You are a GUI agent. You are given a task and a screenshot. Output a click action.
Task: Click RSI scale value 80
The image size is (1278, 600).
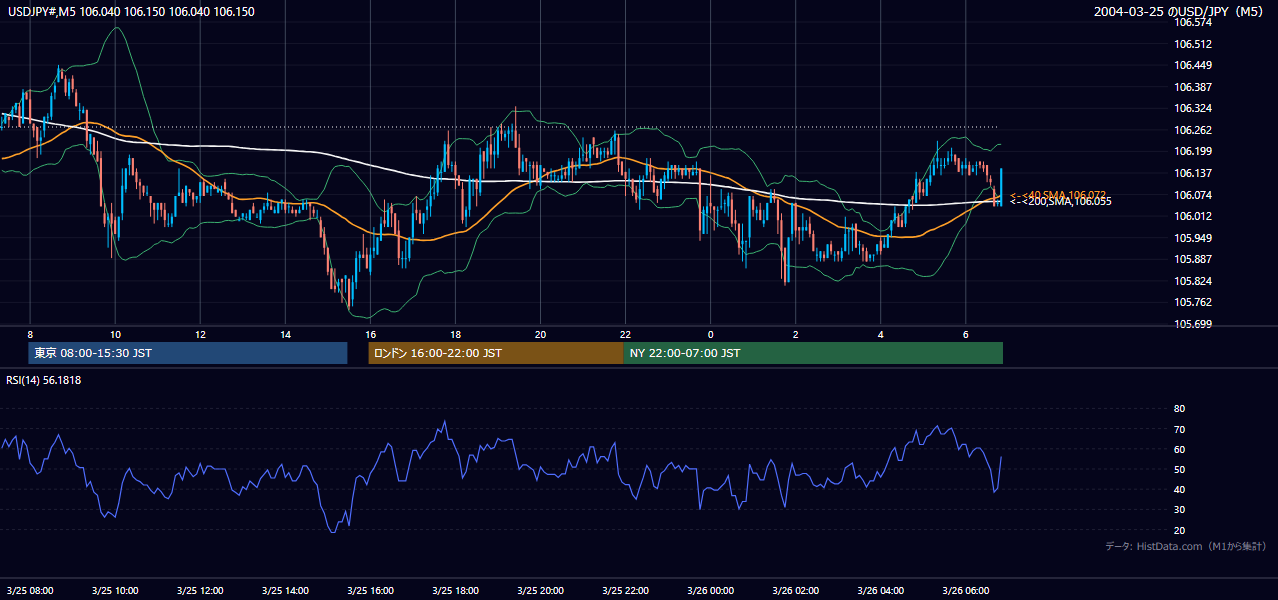[x=1179, y=409]
